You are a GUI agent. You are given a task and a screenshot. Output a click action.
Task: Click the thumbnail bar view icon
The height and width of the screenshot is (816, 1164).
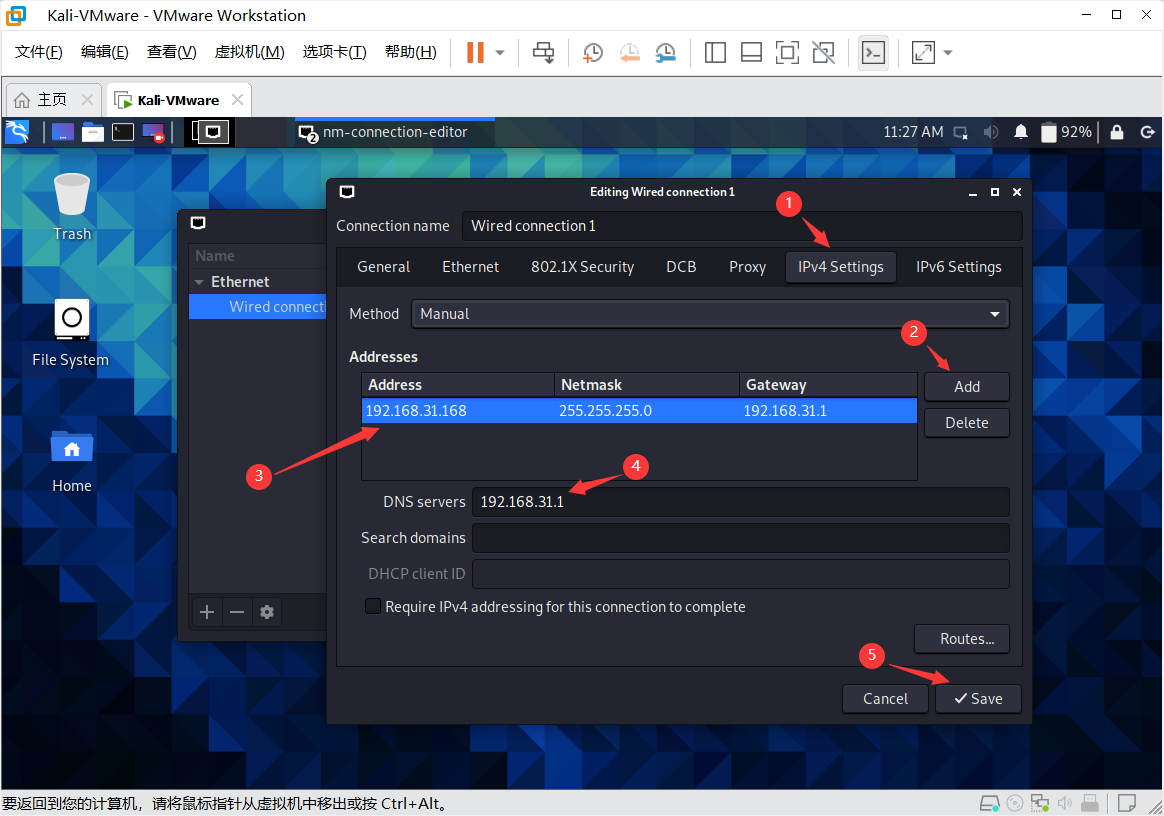coord(751,52)
